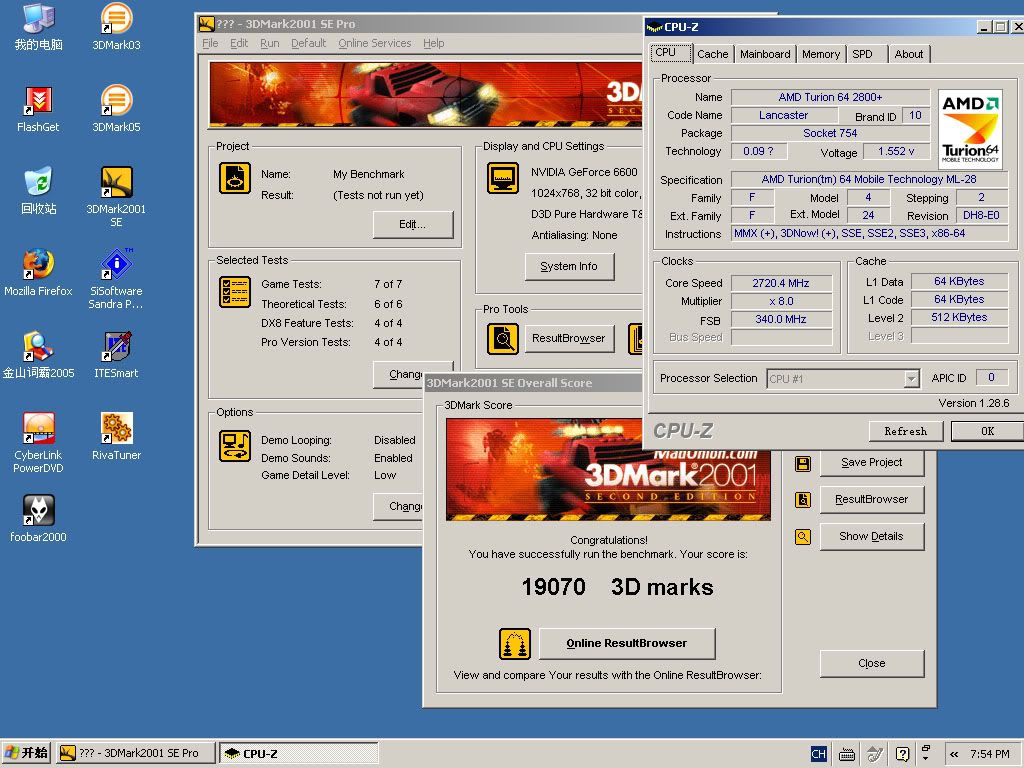Click the Change button under Selected Tests
Viewport: 1024px width, 768px height.
click(x=406, y=374)
